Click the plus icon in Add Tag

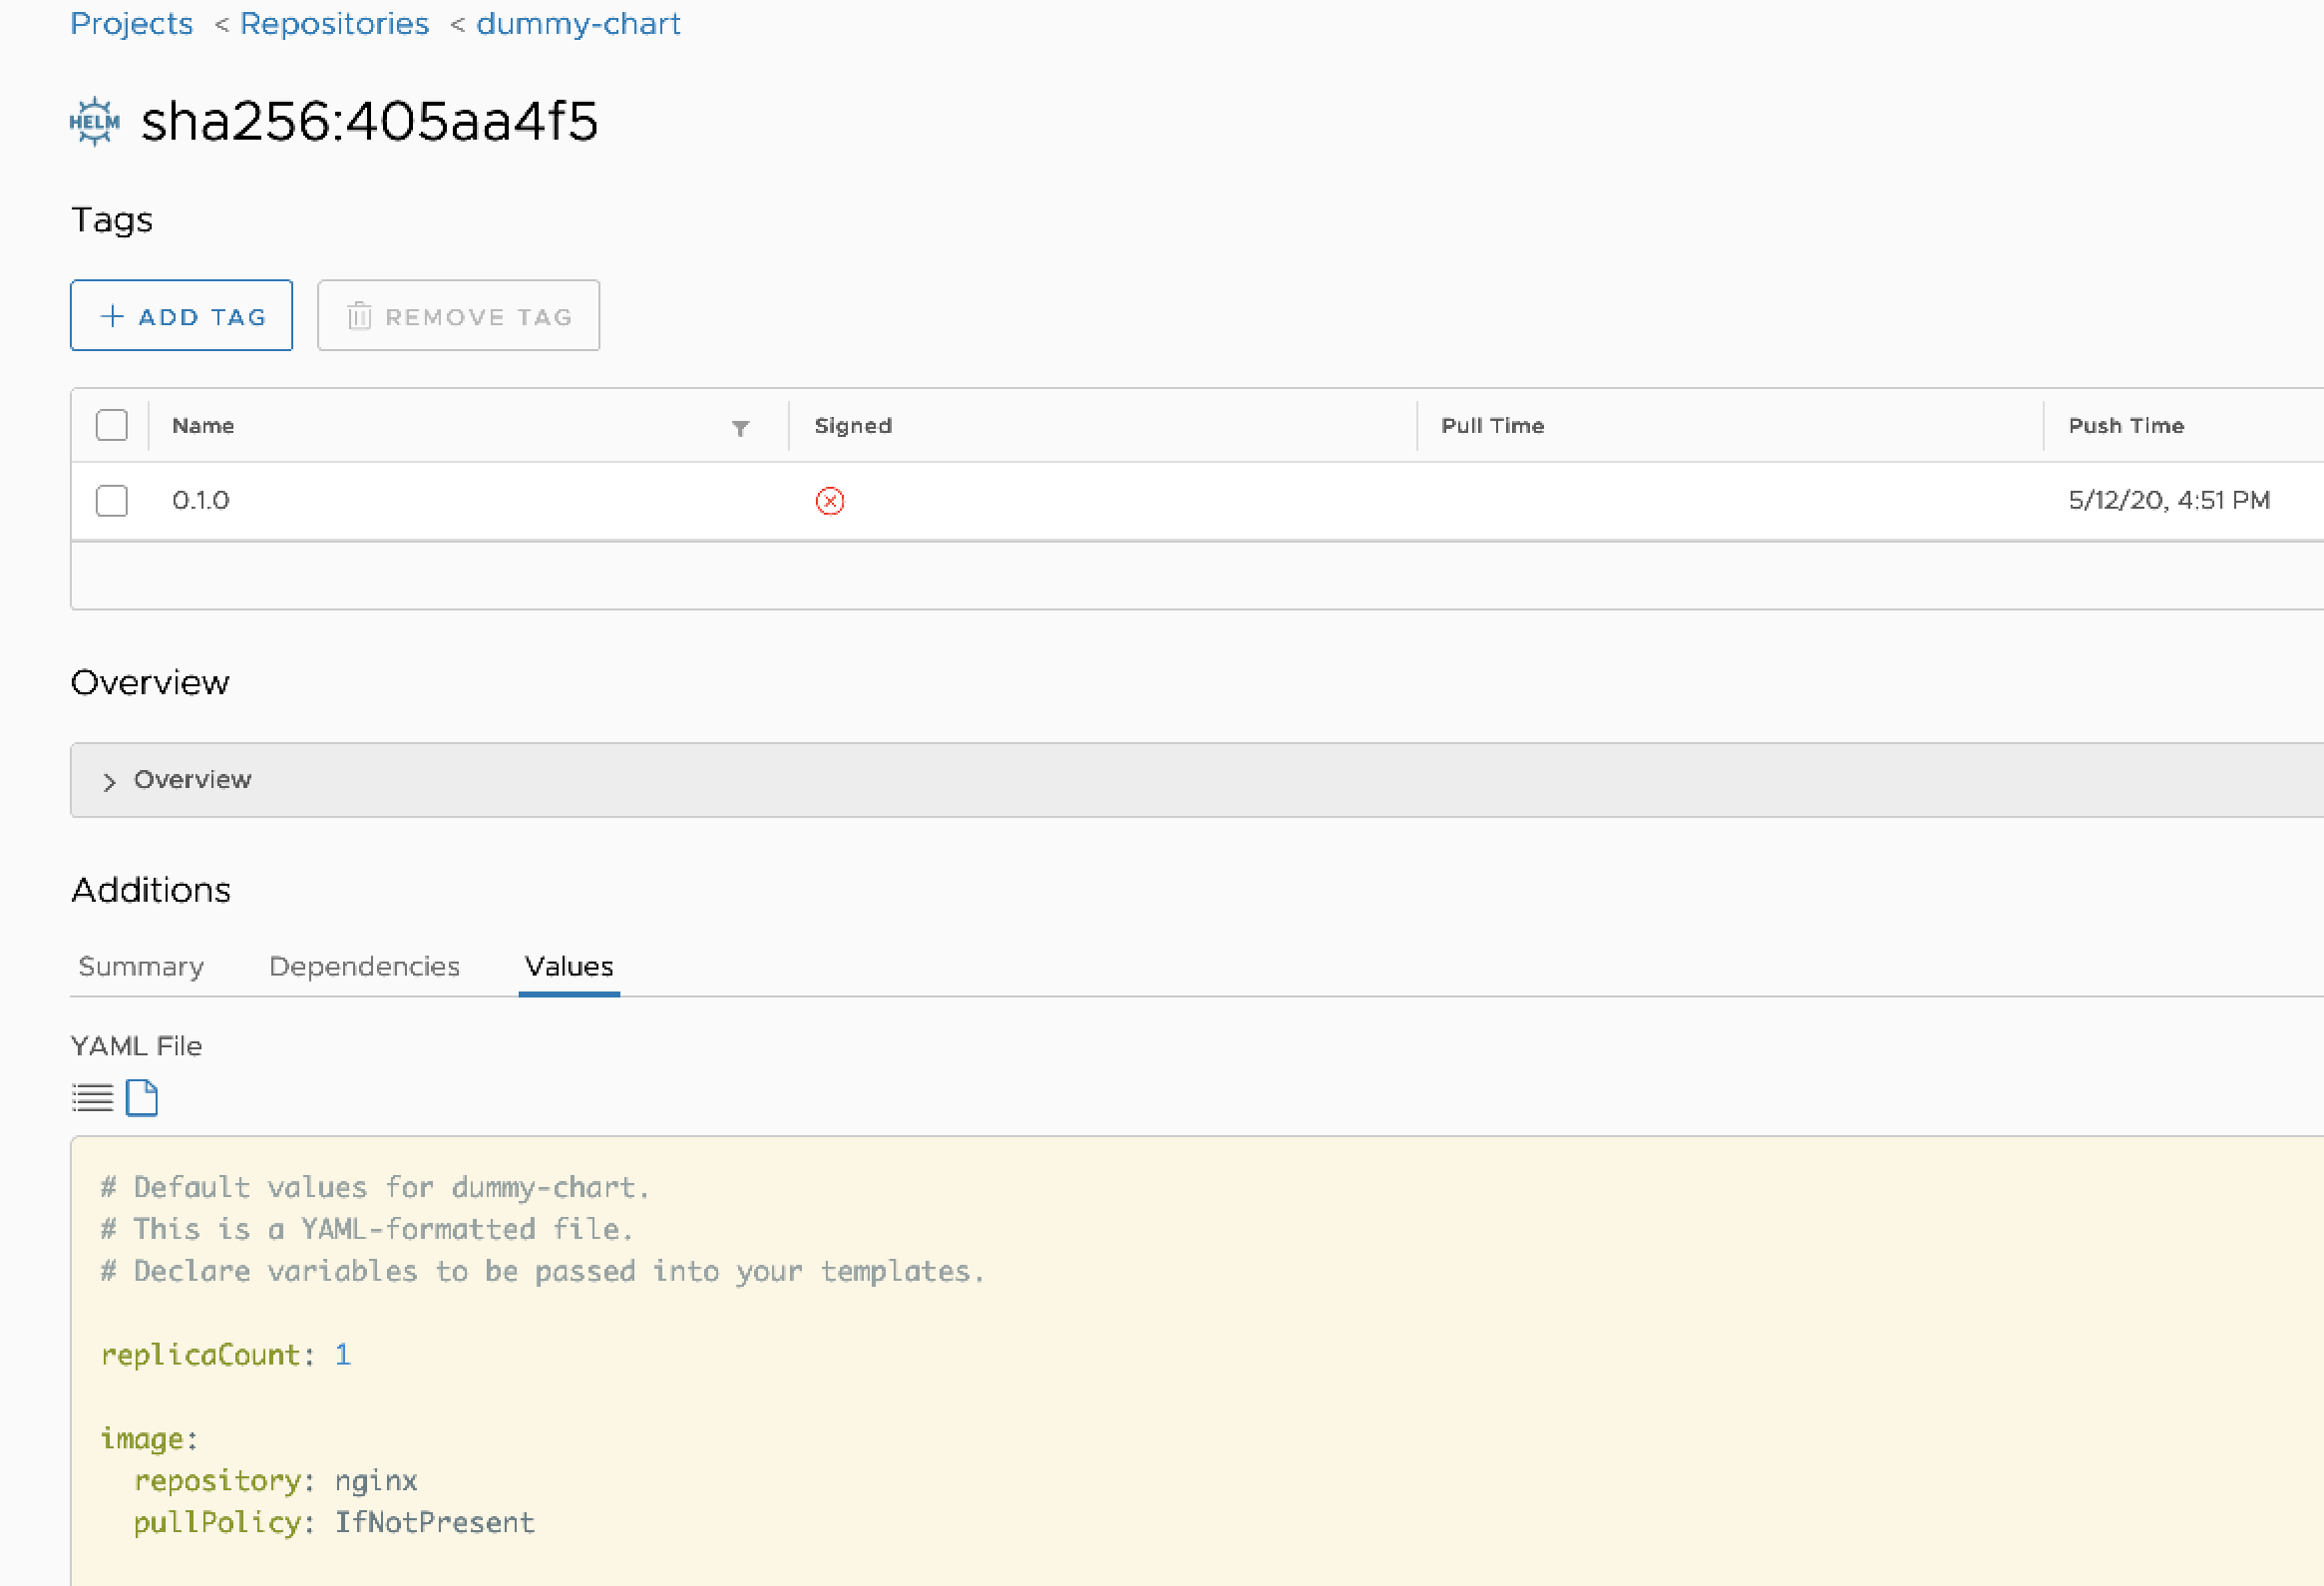[x=112, y=317]
